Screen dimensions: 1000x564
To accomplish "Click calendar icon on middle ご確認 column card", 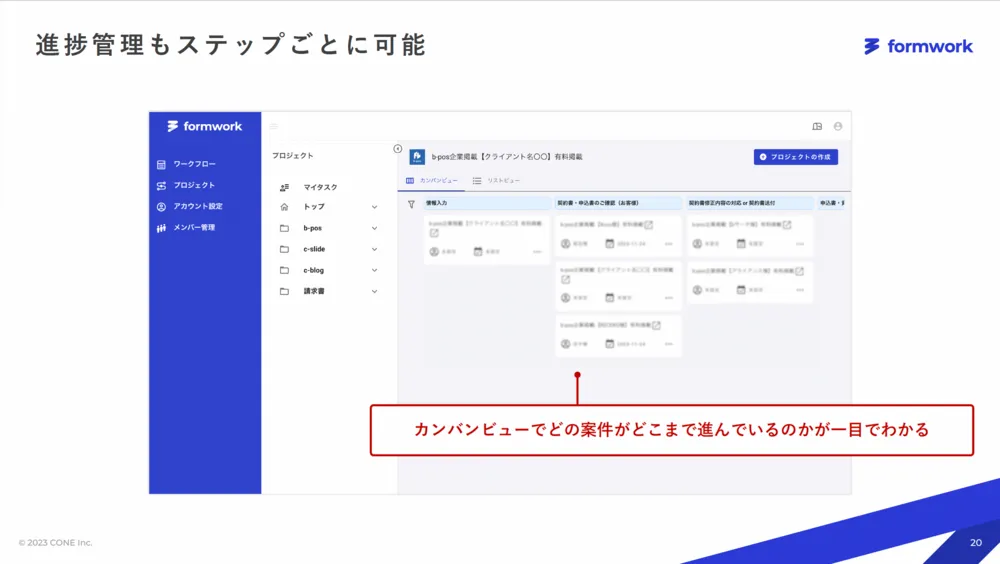I will point(610,297).
